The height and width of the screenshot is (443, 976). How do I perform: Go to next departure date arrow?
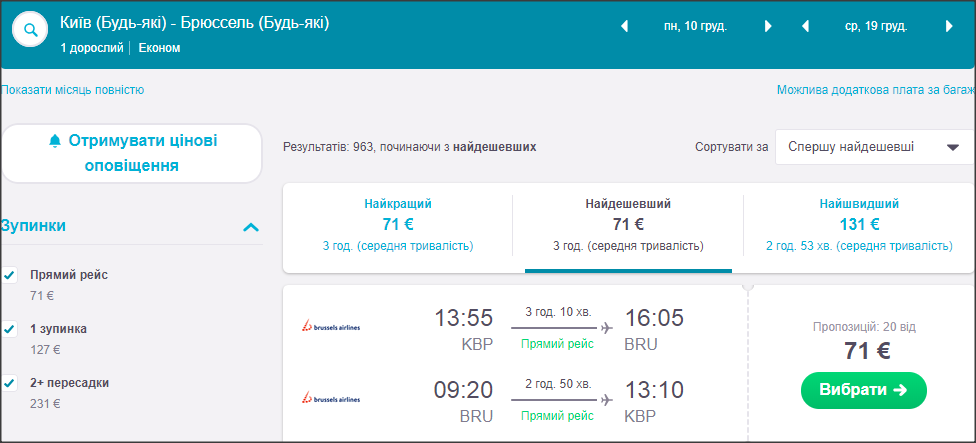click(x=768, y=27)
